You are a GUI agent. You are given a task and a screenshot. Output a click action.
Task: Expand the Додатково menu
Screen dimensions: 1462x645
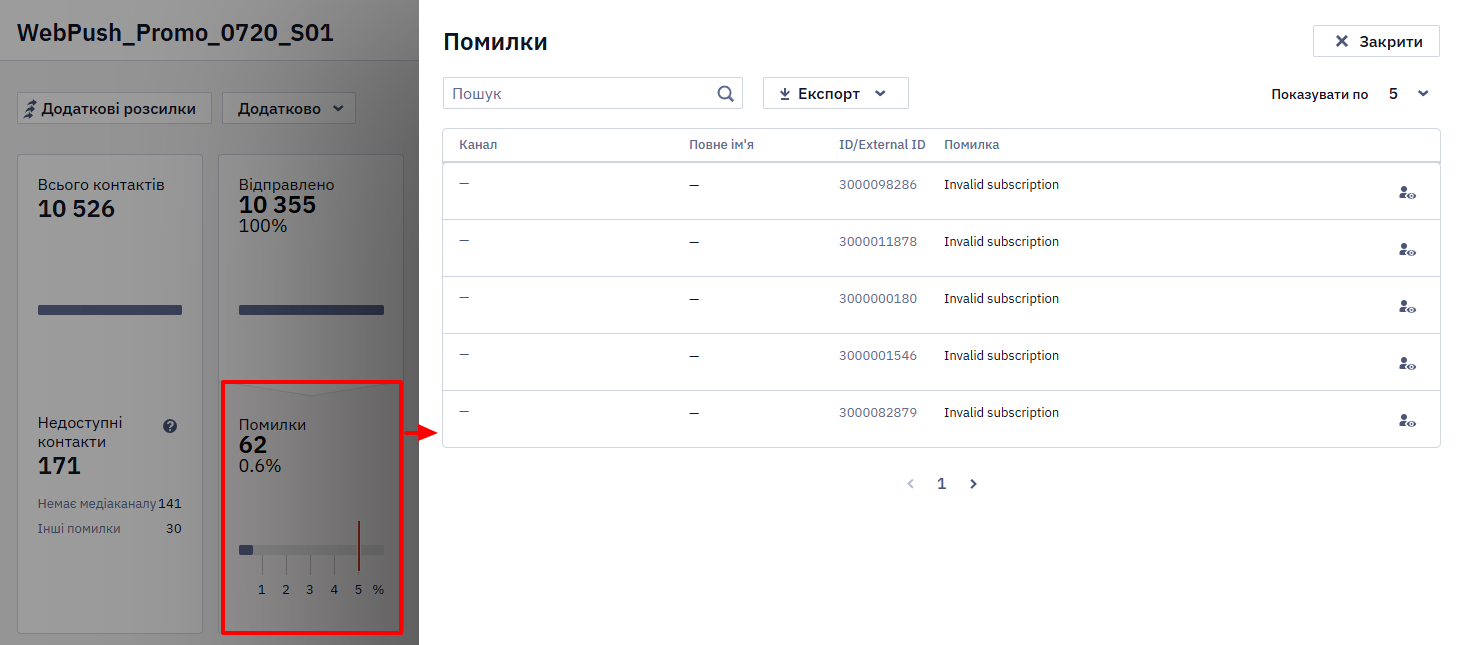(x=288, y=108)
